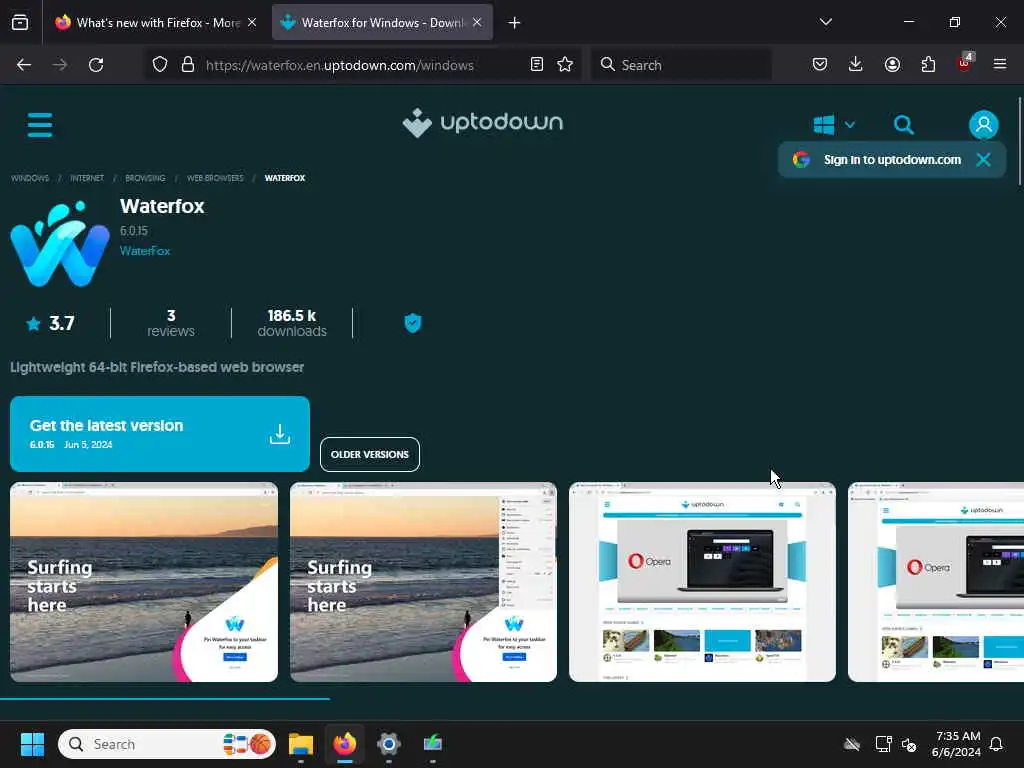Image resolution: width=1024 pixels, height=768 pixels.
Task: Open File Explorer from taskbar
Action: click(301, 744)
